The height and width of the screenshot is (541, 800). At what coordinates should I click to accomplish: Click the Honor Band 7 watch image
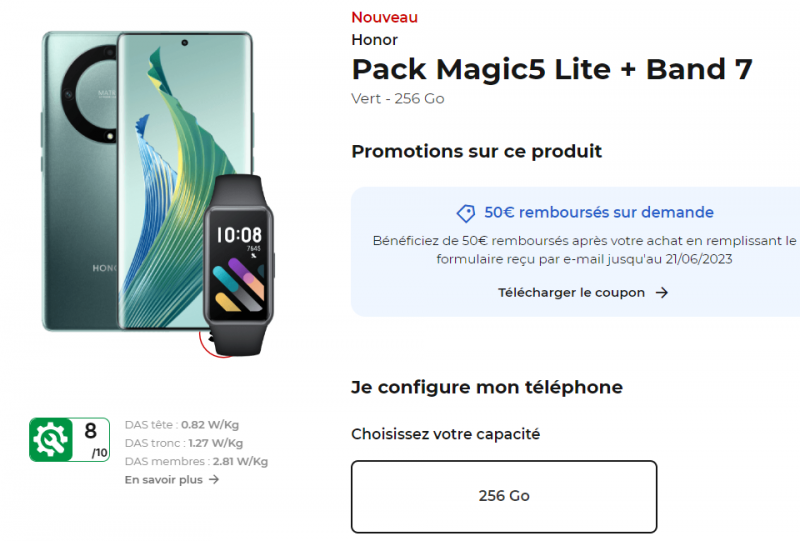point(239,264)
